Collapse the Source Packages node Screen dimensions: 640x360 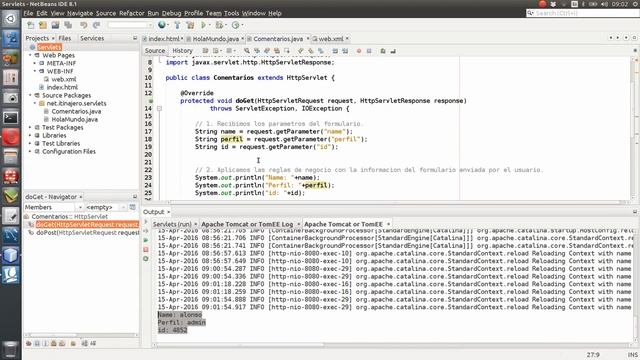coord(30,95)
